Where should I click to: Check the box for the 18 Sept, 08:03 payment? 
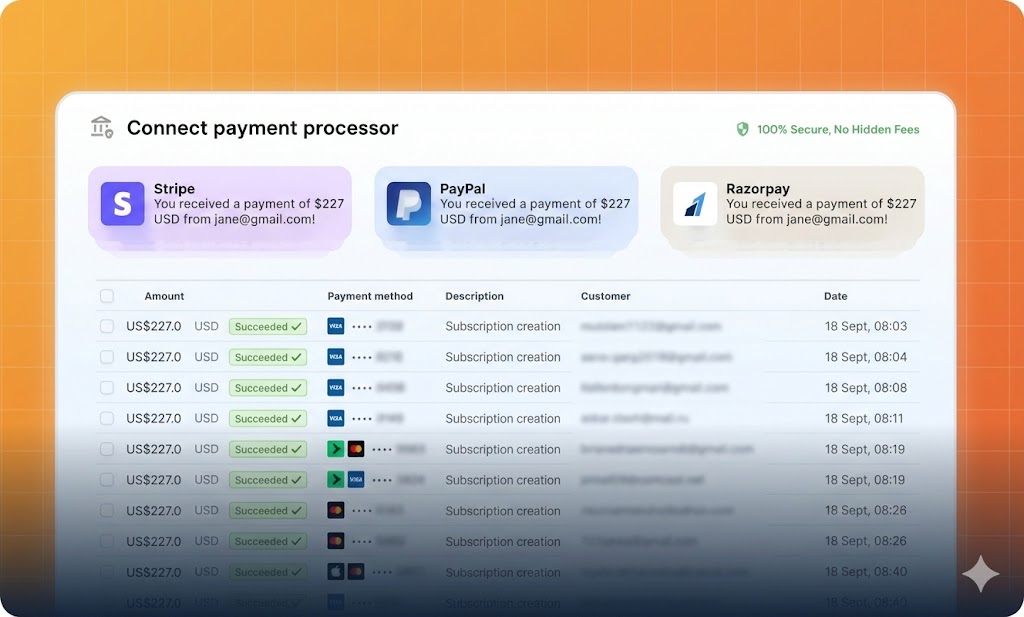pos(107,326)
